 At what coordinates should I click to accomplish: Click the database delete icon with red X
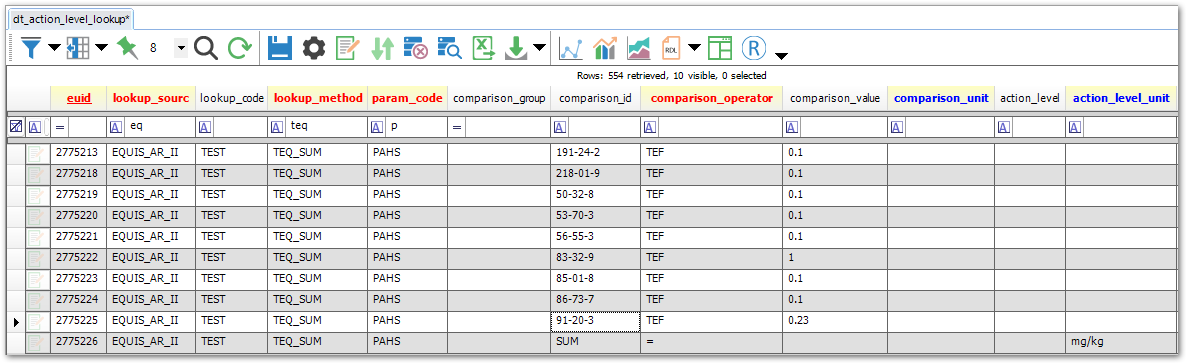(x=416, y=48)
